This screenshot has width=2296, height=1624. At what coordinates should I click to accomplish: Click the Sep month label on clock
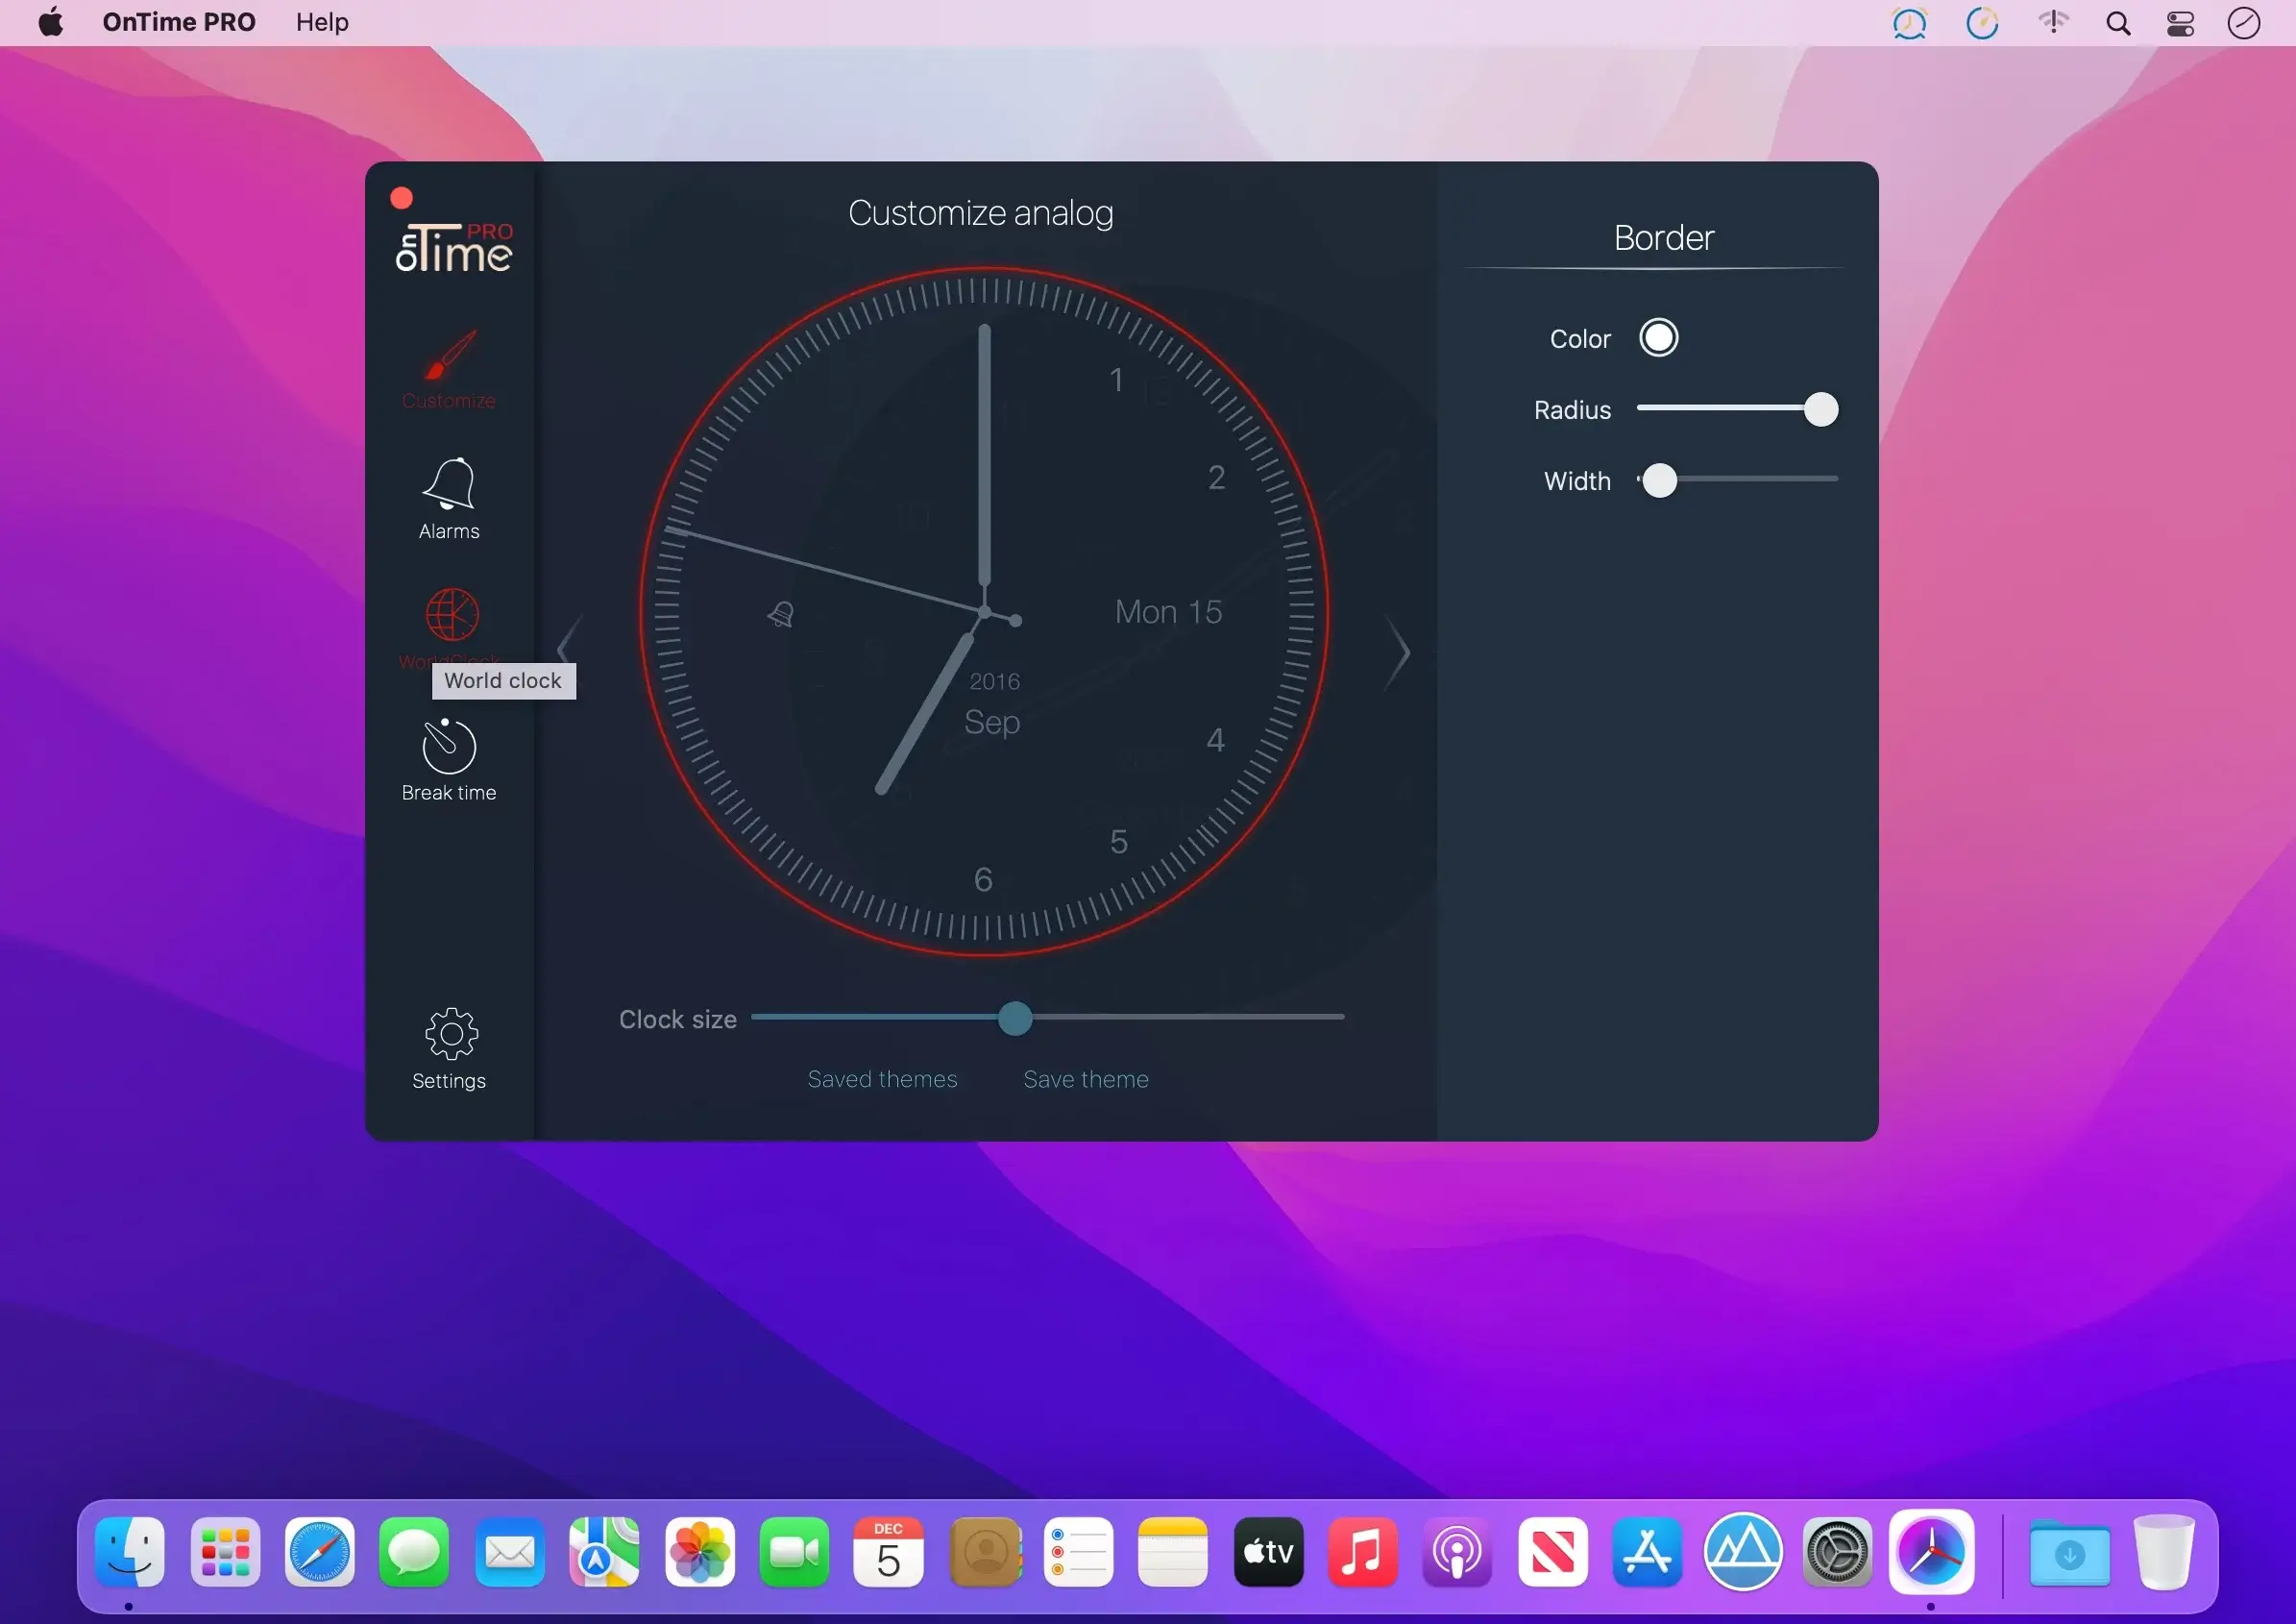(992, 722)
